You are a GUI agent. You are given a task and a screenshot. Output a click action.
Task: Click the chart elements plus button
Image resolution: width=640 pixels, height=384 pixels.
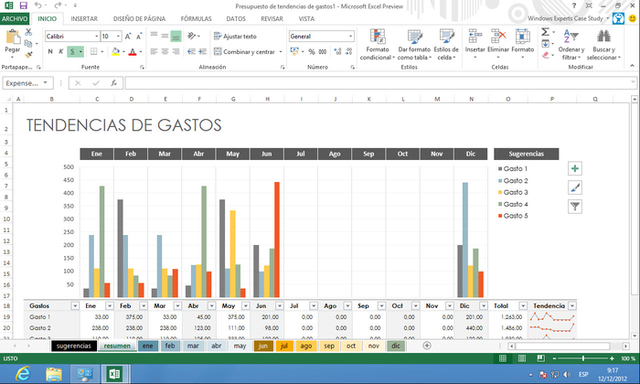pos(575,169)
